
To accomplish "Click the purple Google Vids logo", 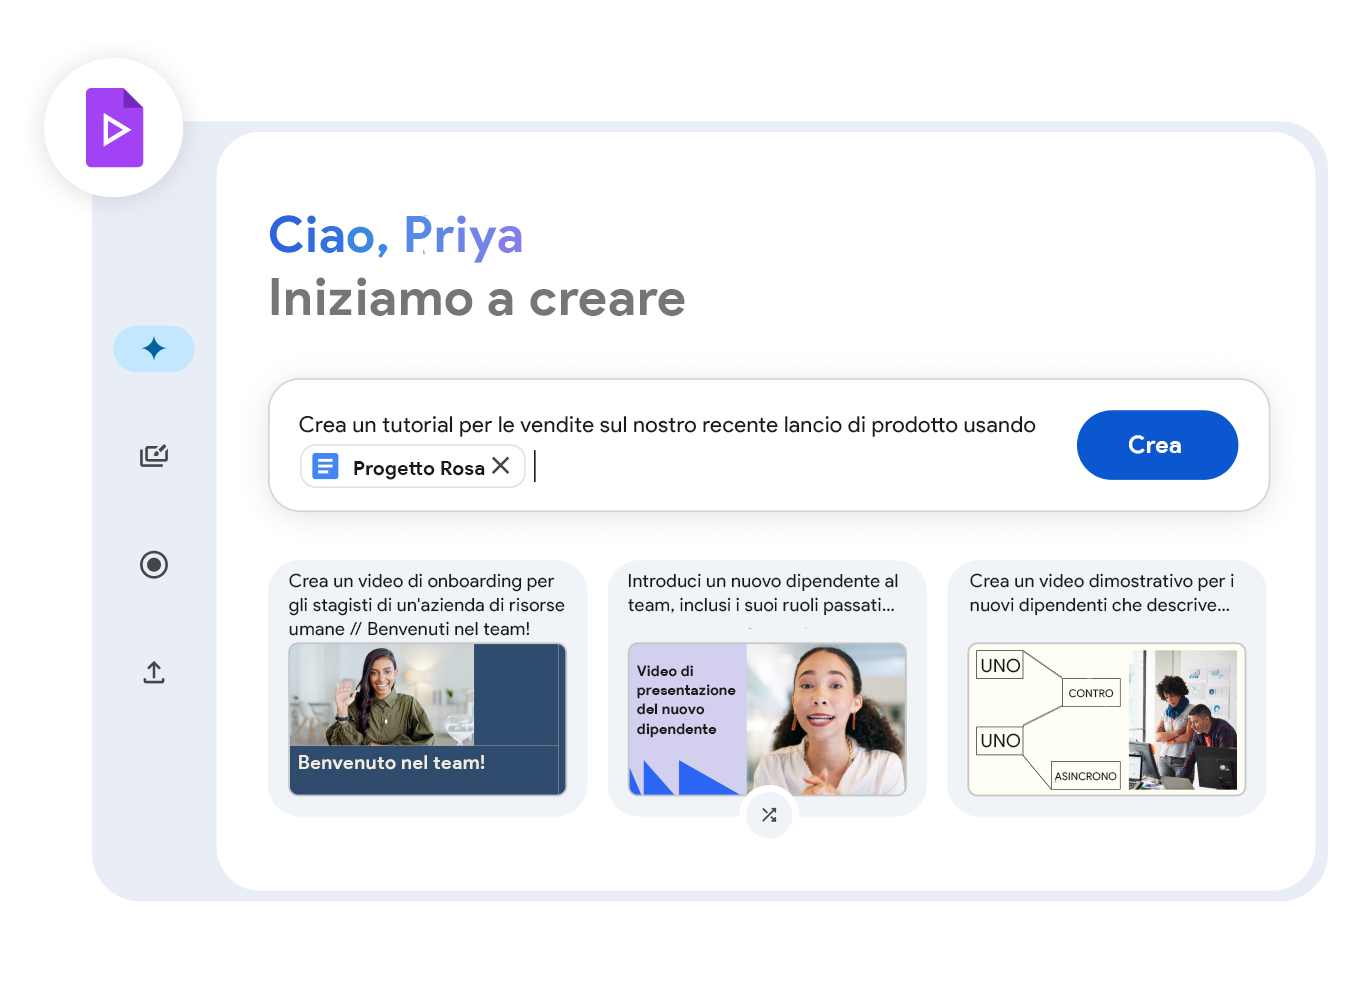I will click(114, 128).
